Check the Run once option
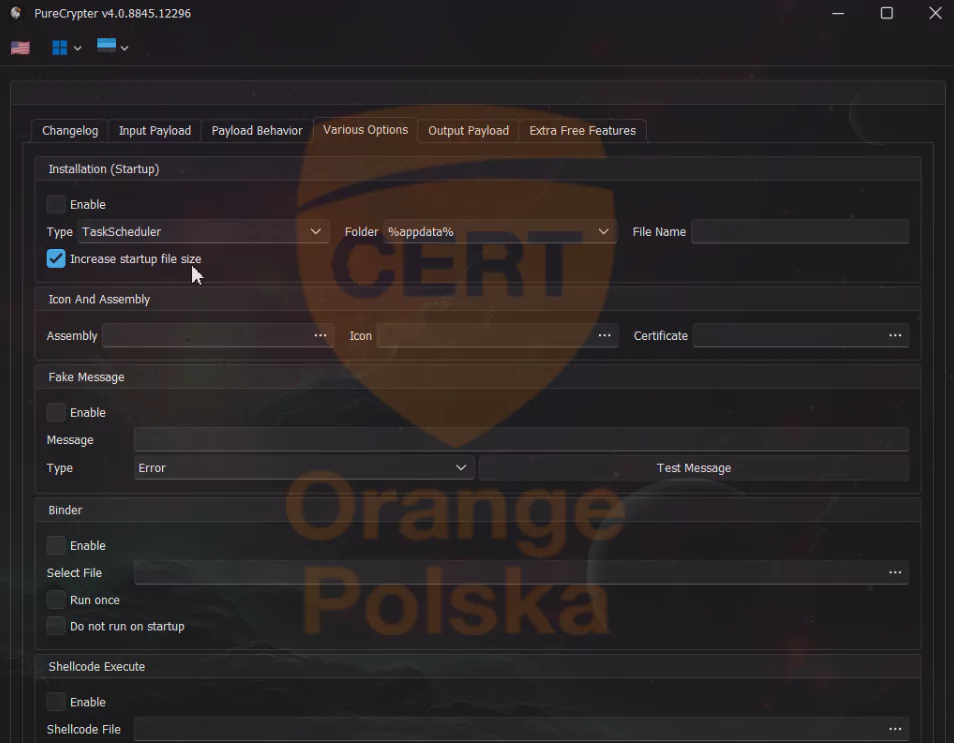Screen dimensions: 954x743 [x=56, y=600]
